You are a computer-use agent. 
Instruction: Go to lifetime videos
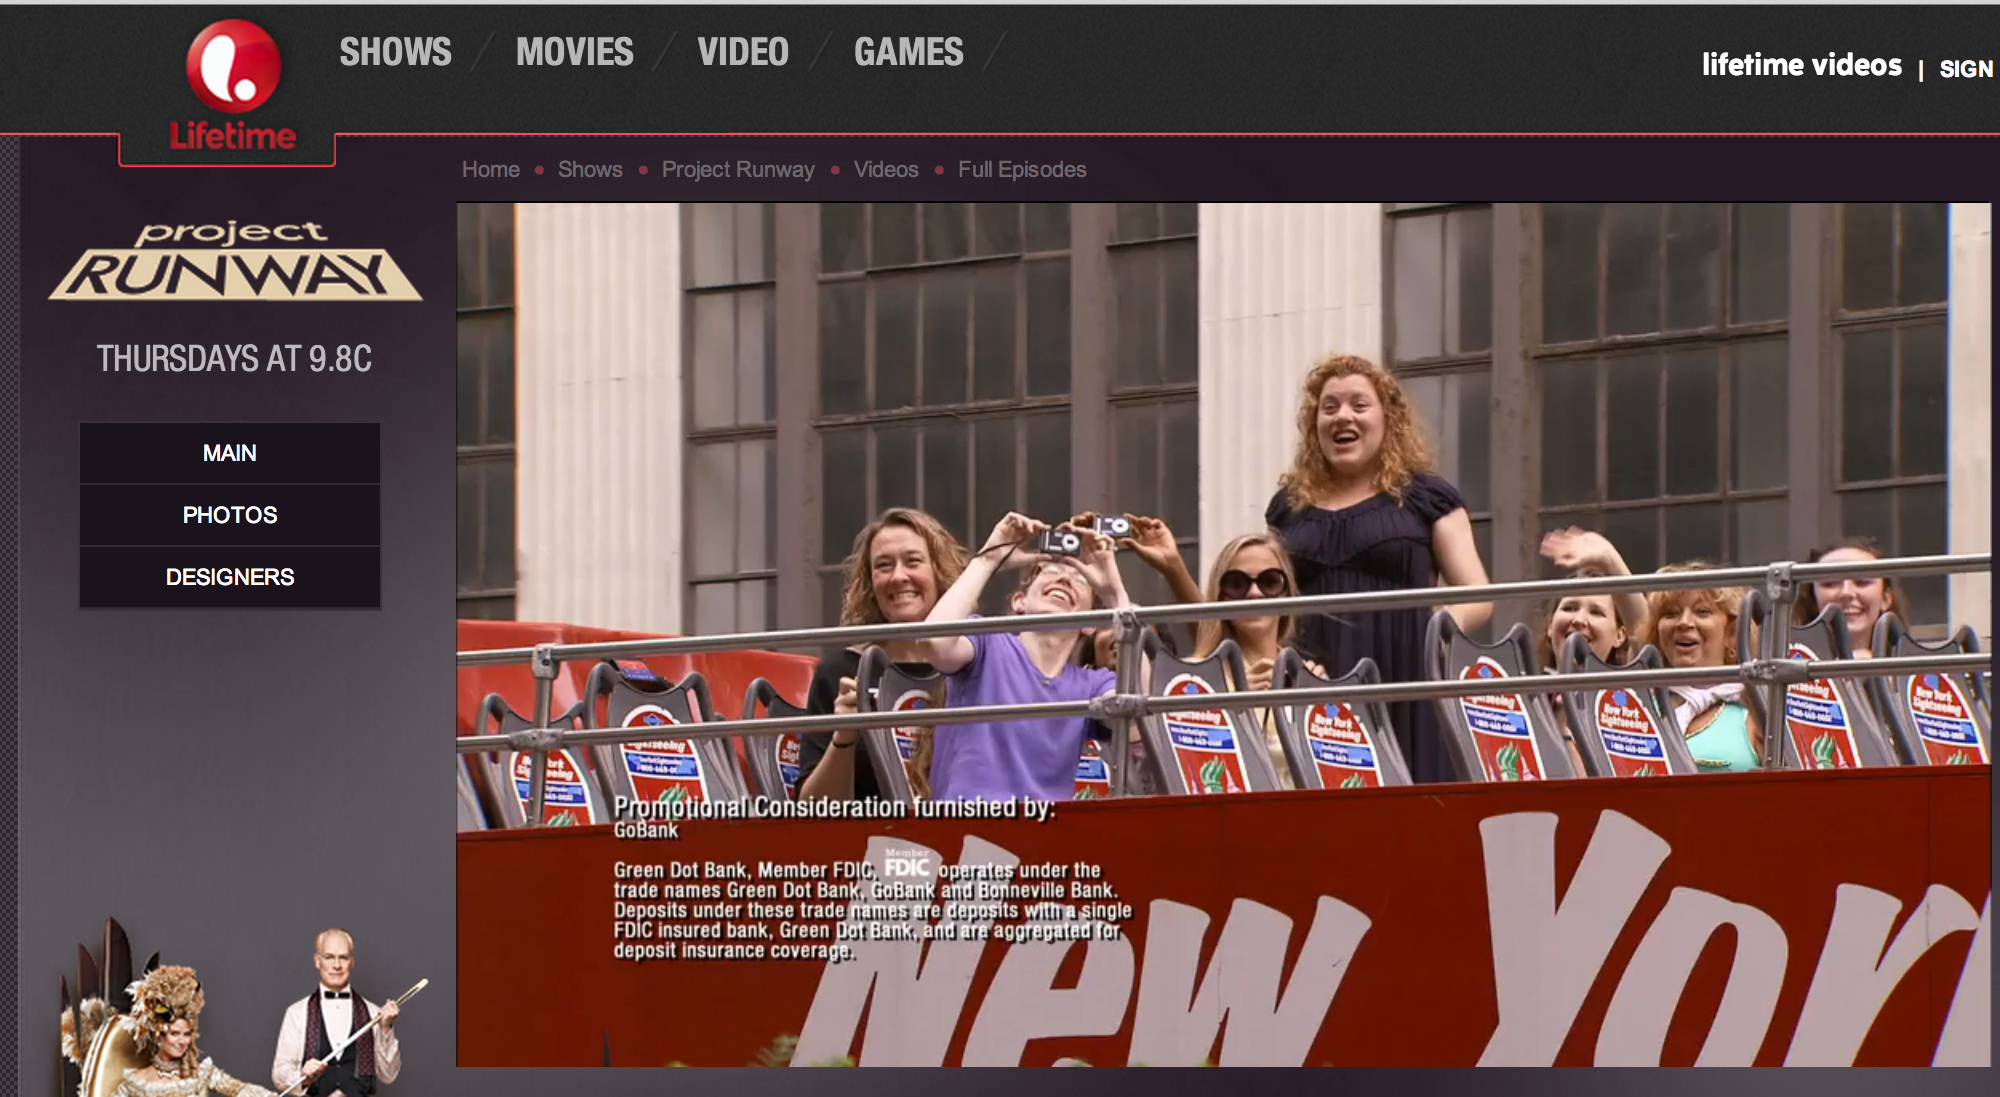click(1801, 65)
